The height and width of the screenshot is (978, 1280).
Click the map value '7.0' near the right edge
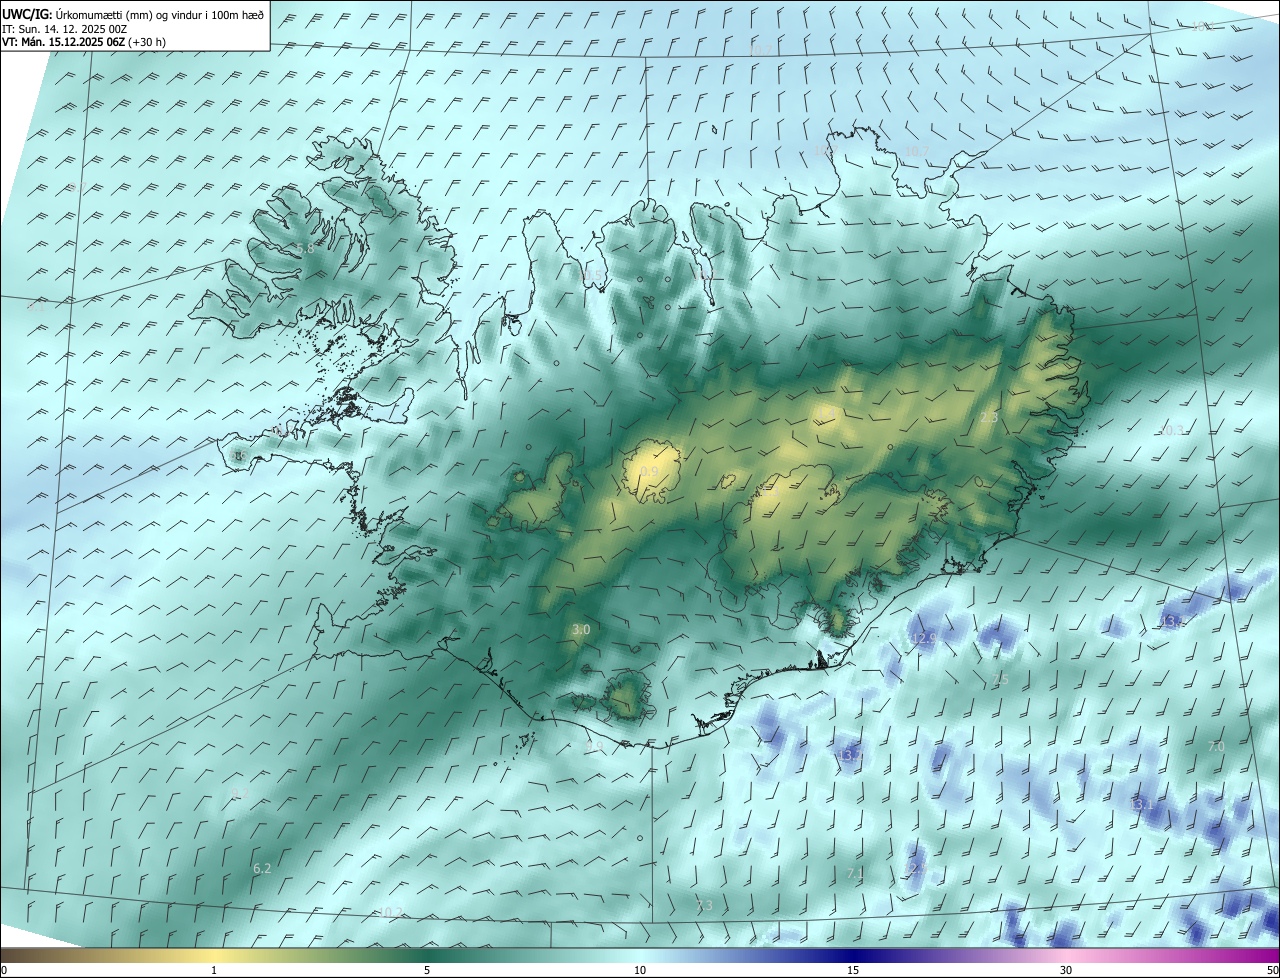pos(1216,747)
